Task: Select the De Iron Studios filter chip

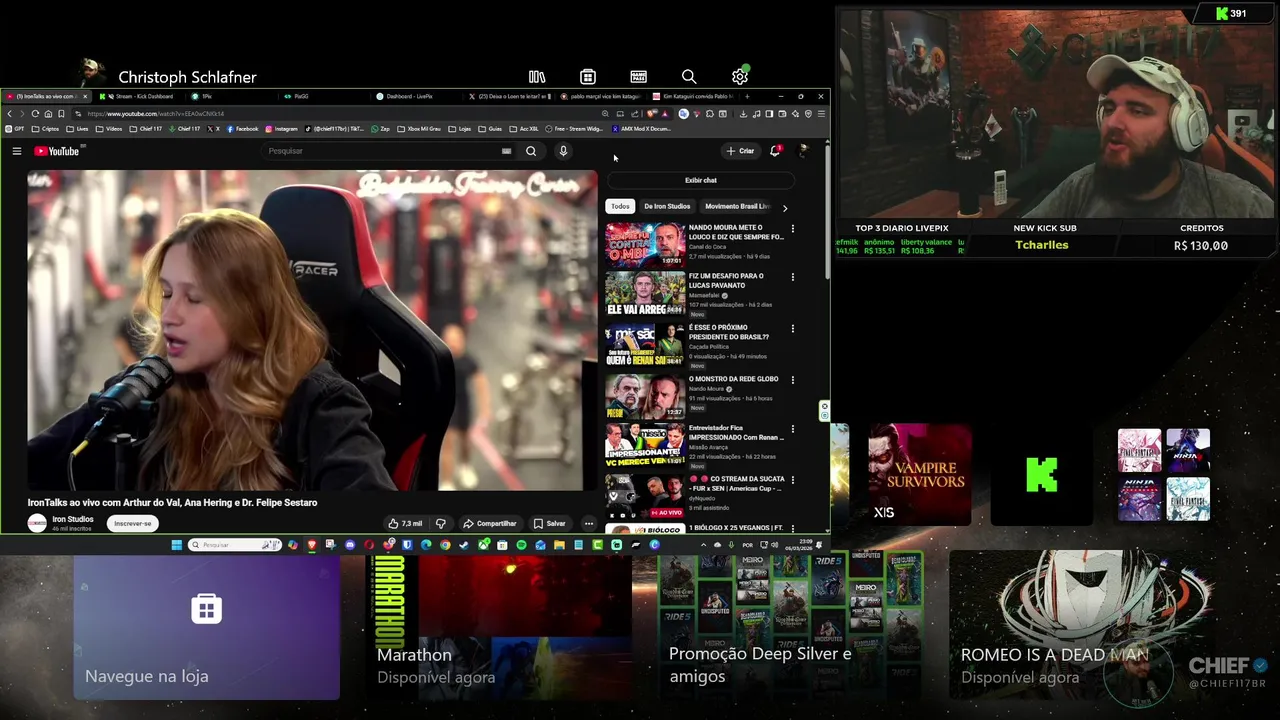Action: pyautogui.click(x=667, y=206)
